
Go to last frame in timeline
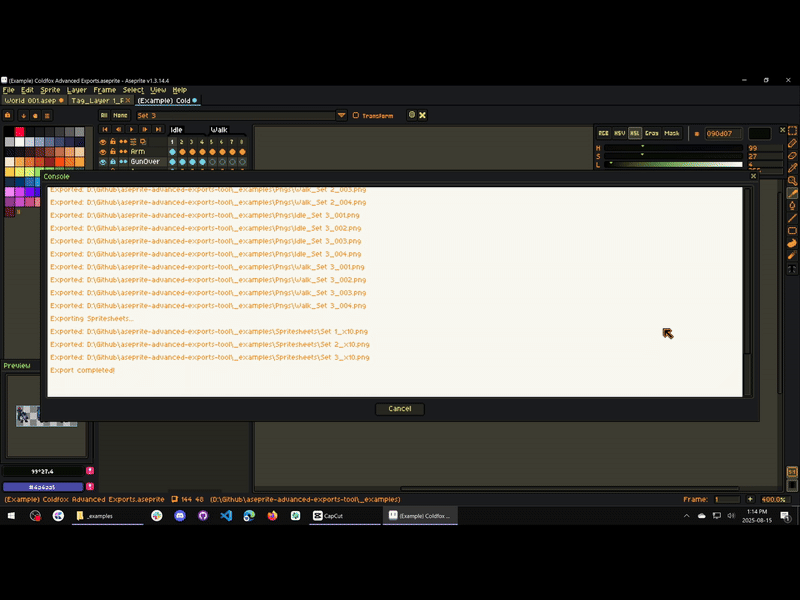(x=159, y=130)
